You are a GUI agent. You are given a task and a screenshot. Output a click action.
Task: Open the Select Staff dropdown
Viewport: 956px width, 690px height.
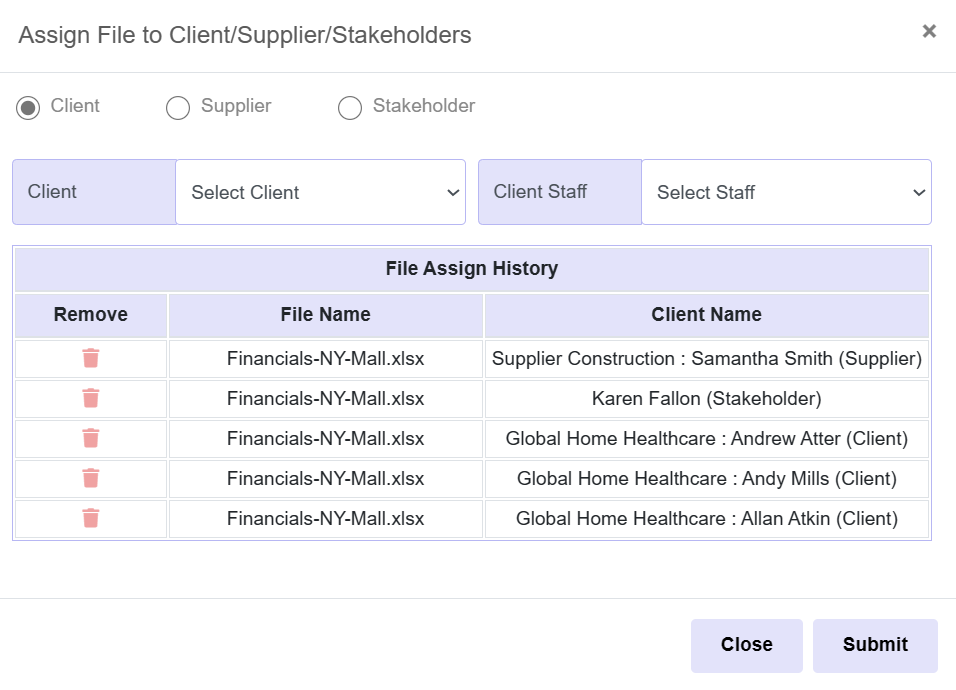pyautogui.click(x=786, y=192)
